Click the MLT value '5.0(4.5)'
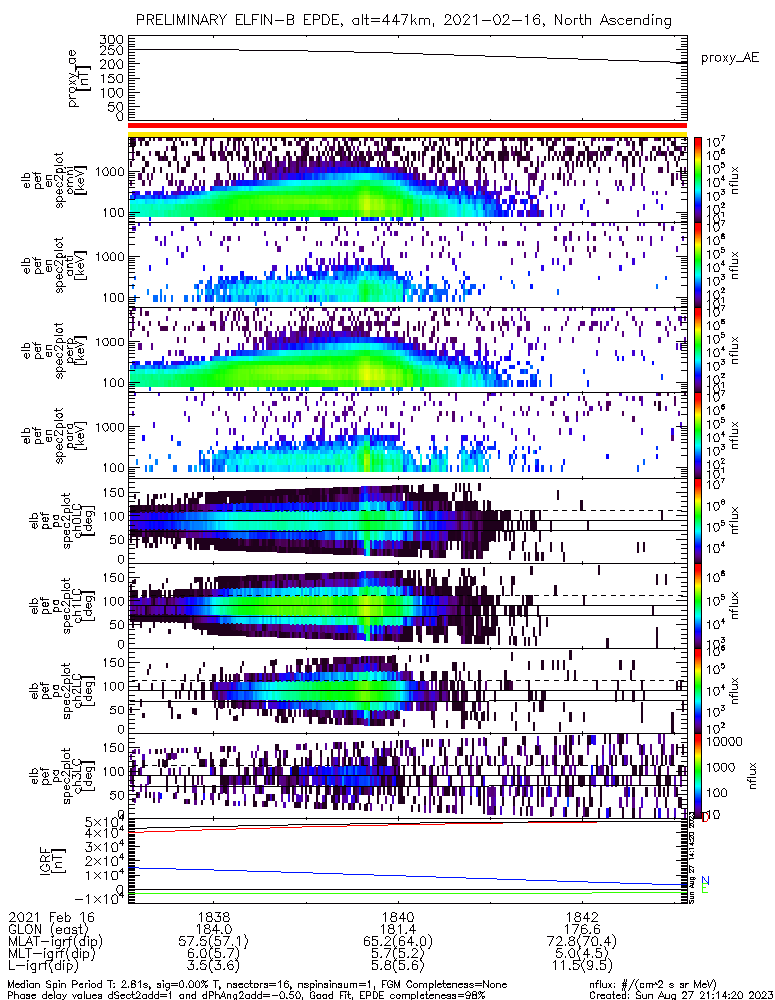The width and height of the screenshot is (775, 1000). [x=582, y=953]
